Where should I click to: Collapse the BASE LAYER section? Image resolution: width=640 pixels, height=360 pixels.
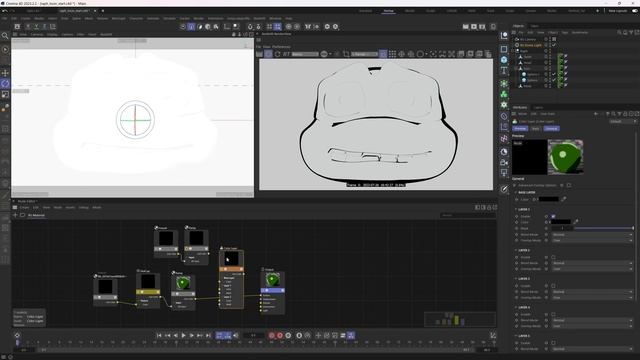coord(516,192)
